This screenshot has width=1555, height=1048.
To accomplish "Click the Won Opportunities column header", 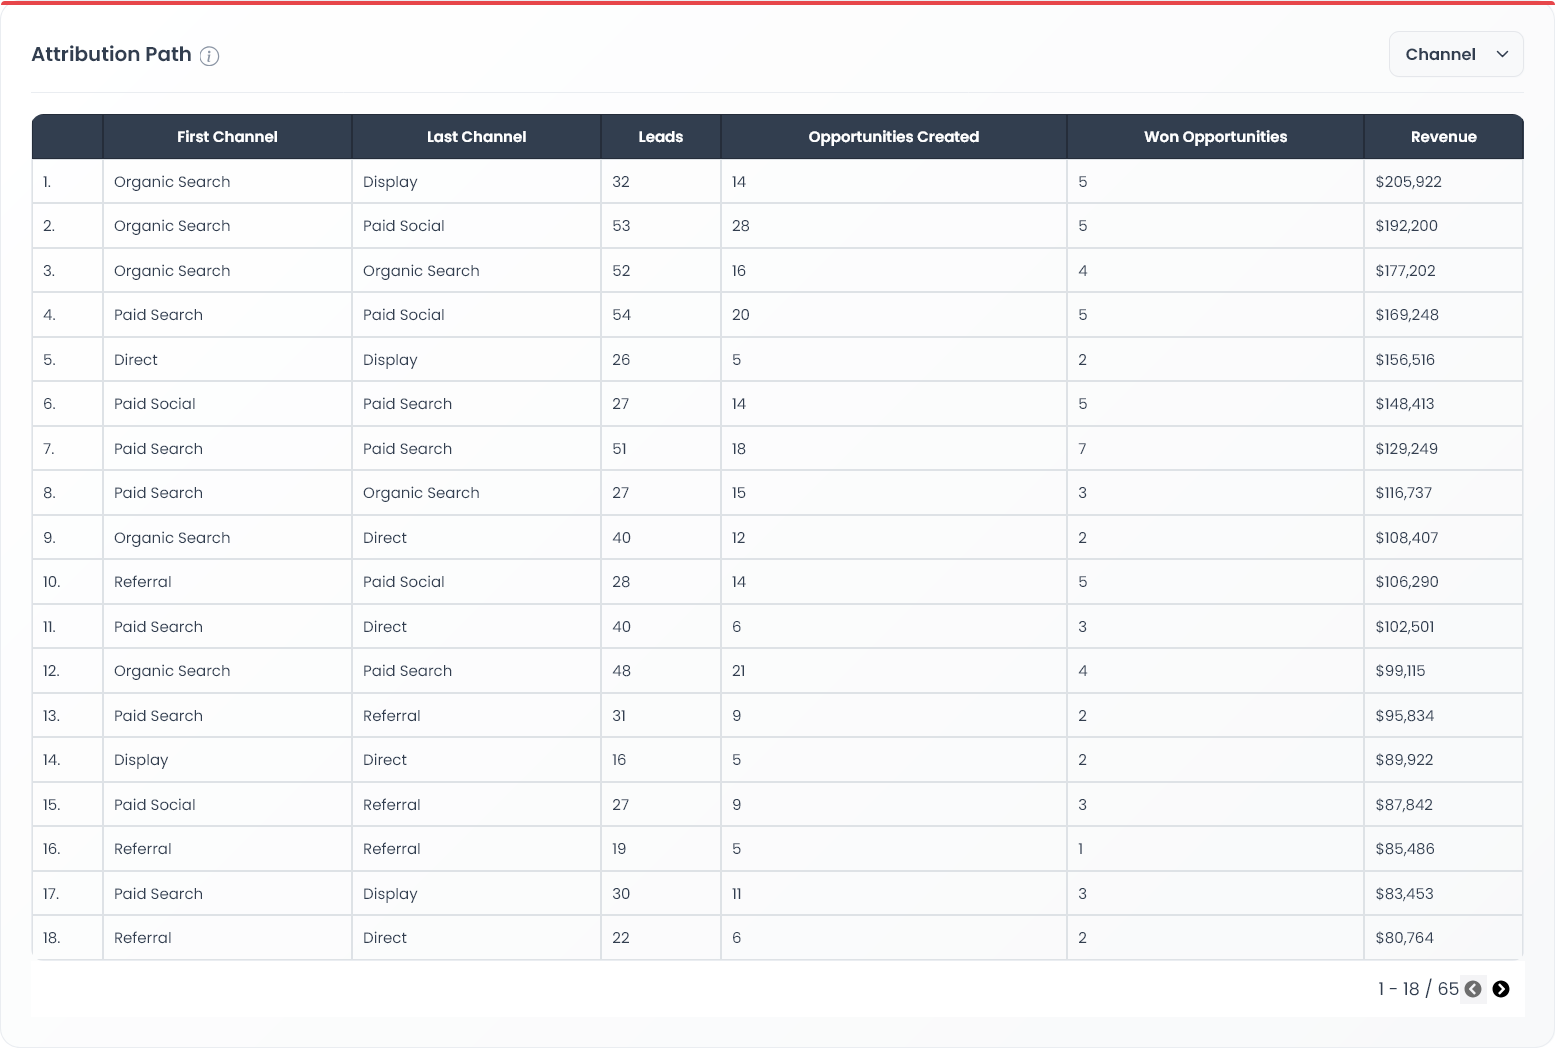I will click(1215, 136).
